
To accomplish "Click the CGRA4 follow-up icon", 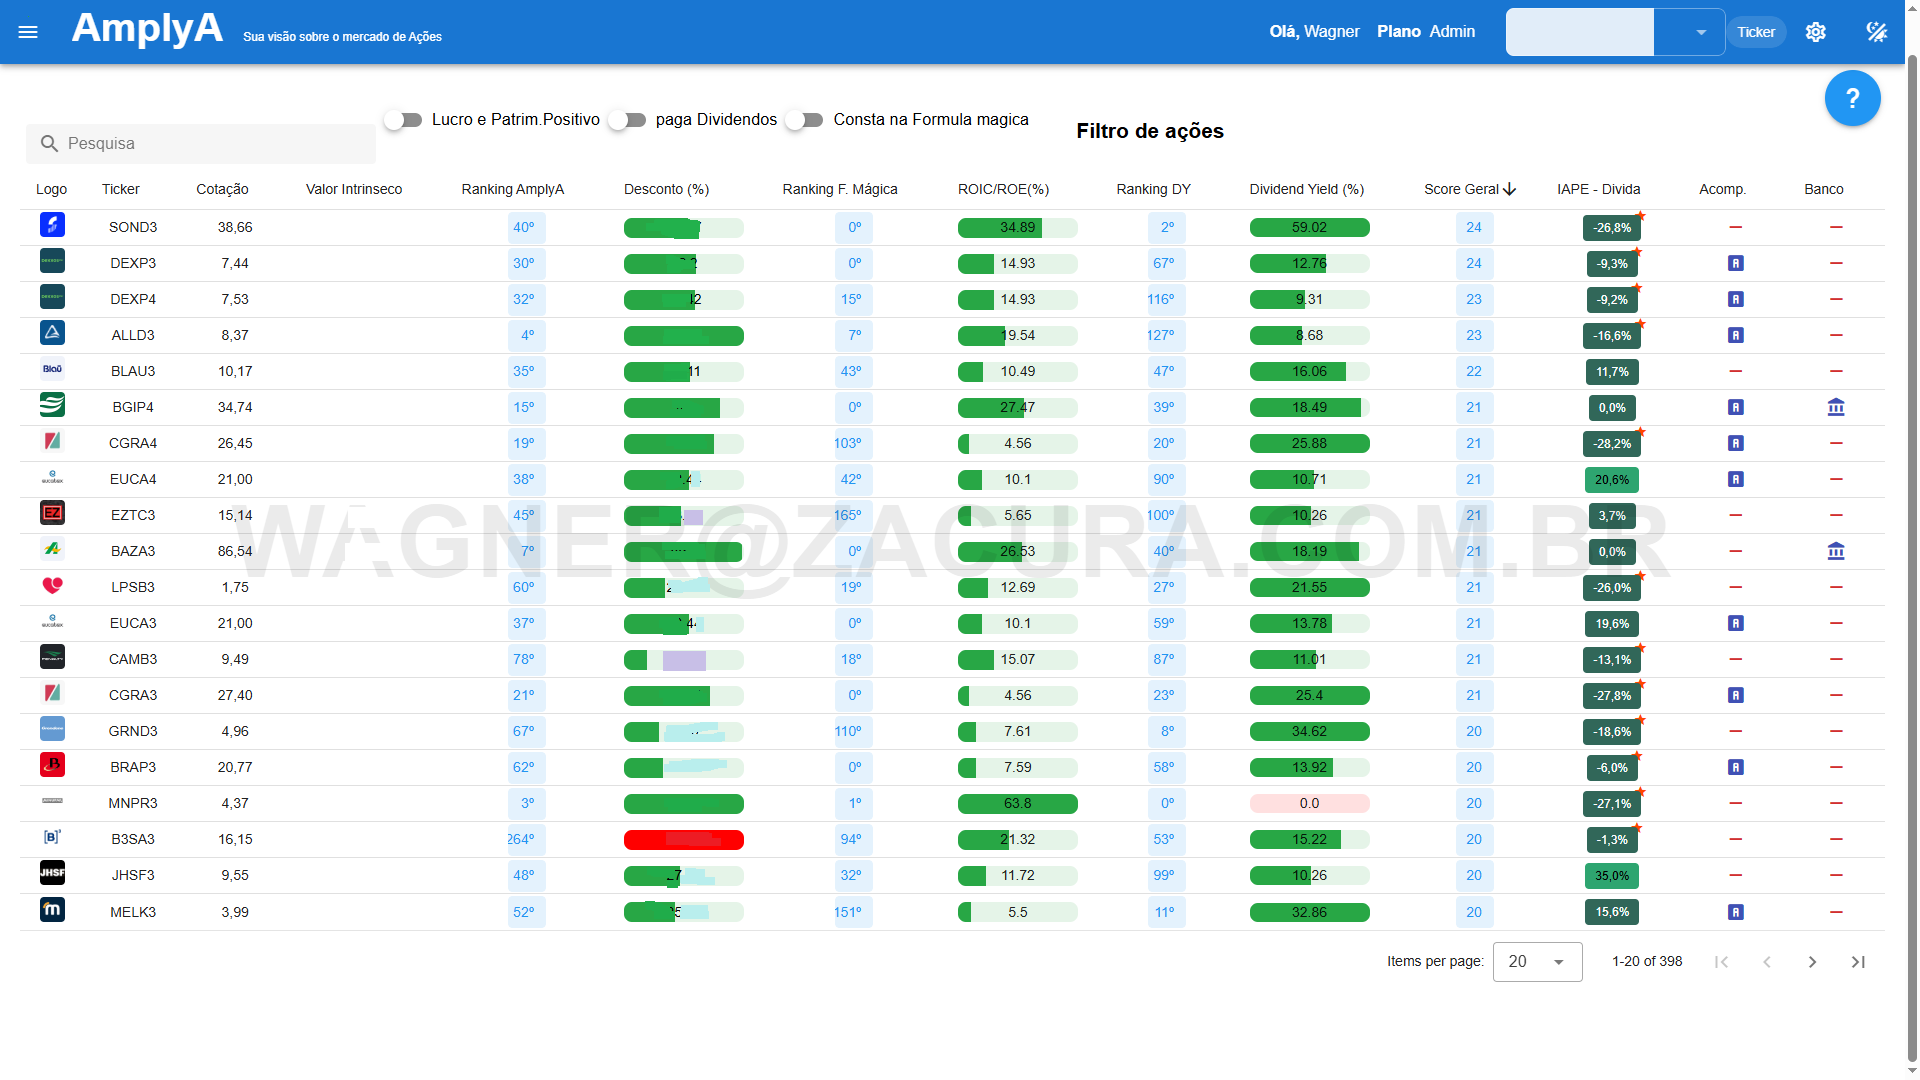I will [1736, 444].
